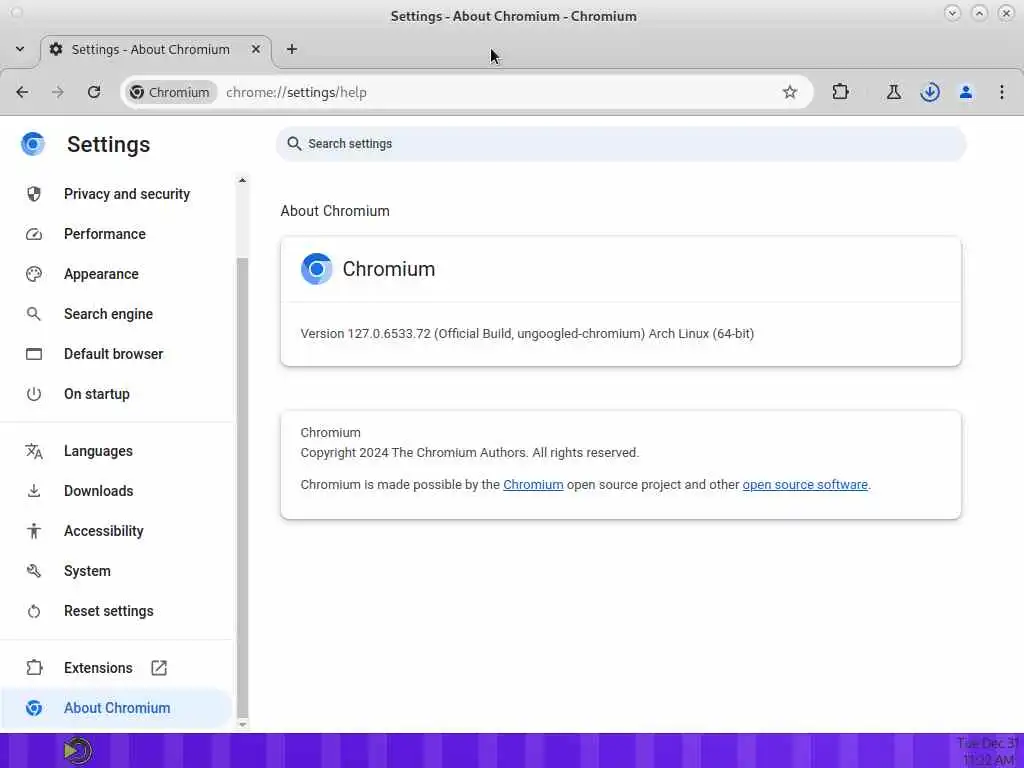The width and height of the screenshot is (1024, 768).
Task: Click the magnifier icon in Search settings
Action: (295, 144)
